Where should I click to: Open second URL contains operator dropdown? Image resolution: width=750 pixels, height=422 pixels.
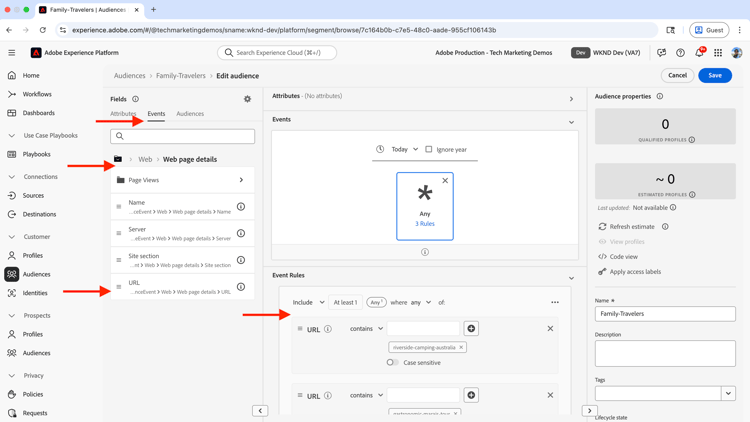366,395
